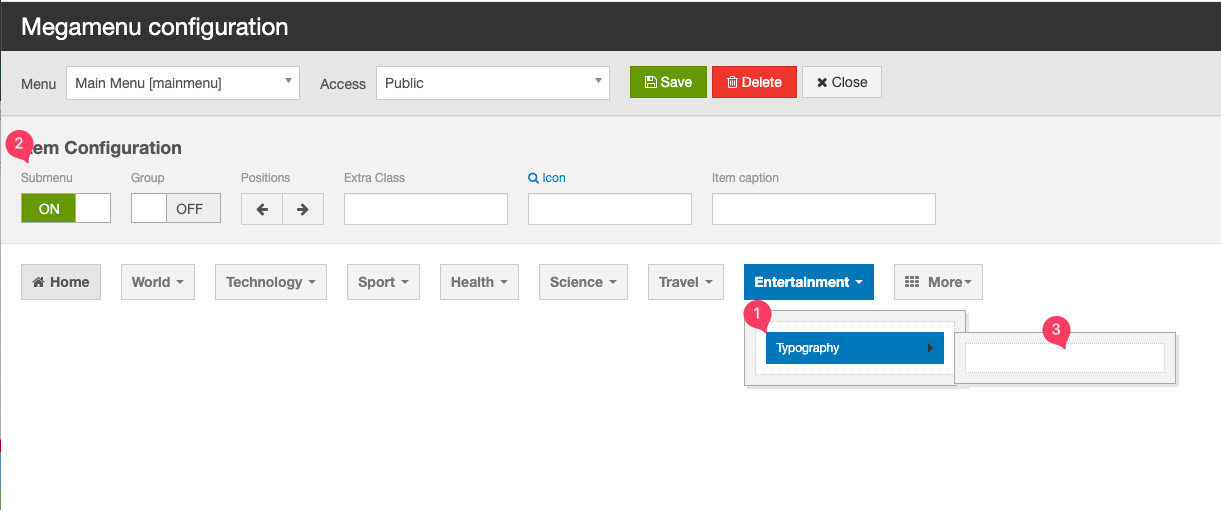Open the Main Menu selection dropdown
Image resolution: width=1221 pixels, height=510 pixels.
[x=183, y=83]
